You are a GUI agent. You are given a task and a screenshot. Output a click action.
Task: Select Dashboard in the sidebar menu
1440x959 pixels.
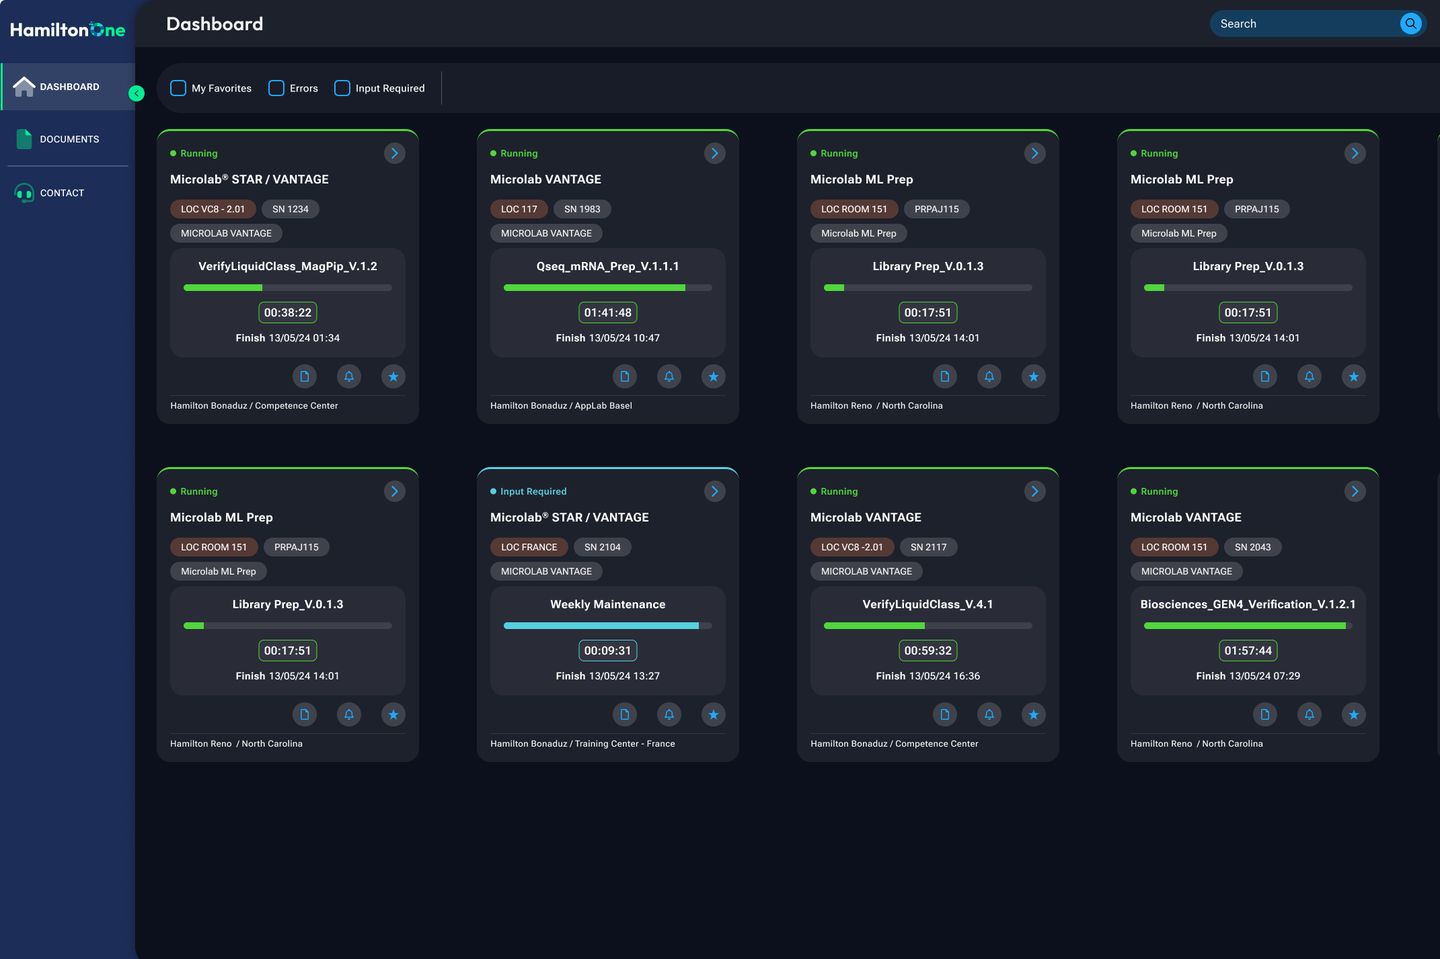click(67, 87)
